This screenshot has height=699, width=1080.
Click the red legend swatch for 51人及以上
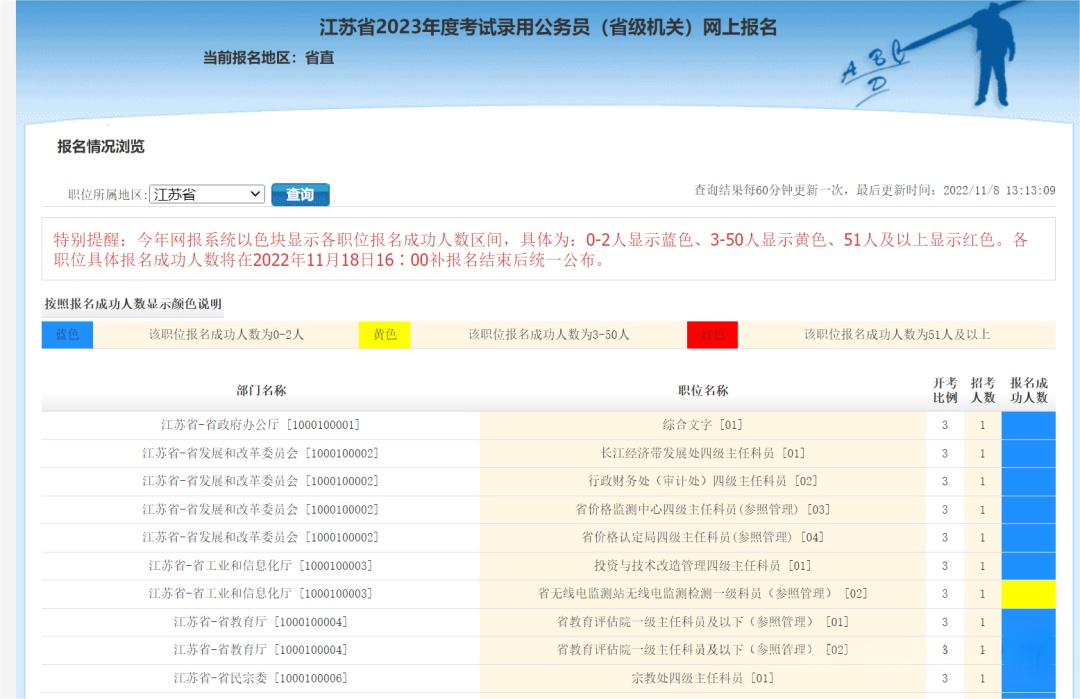(x=712, y=334)
